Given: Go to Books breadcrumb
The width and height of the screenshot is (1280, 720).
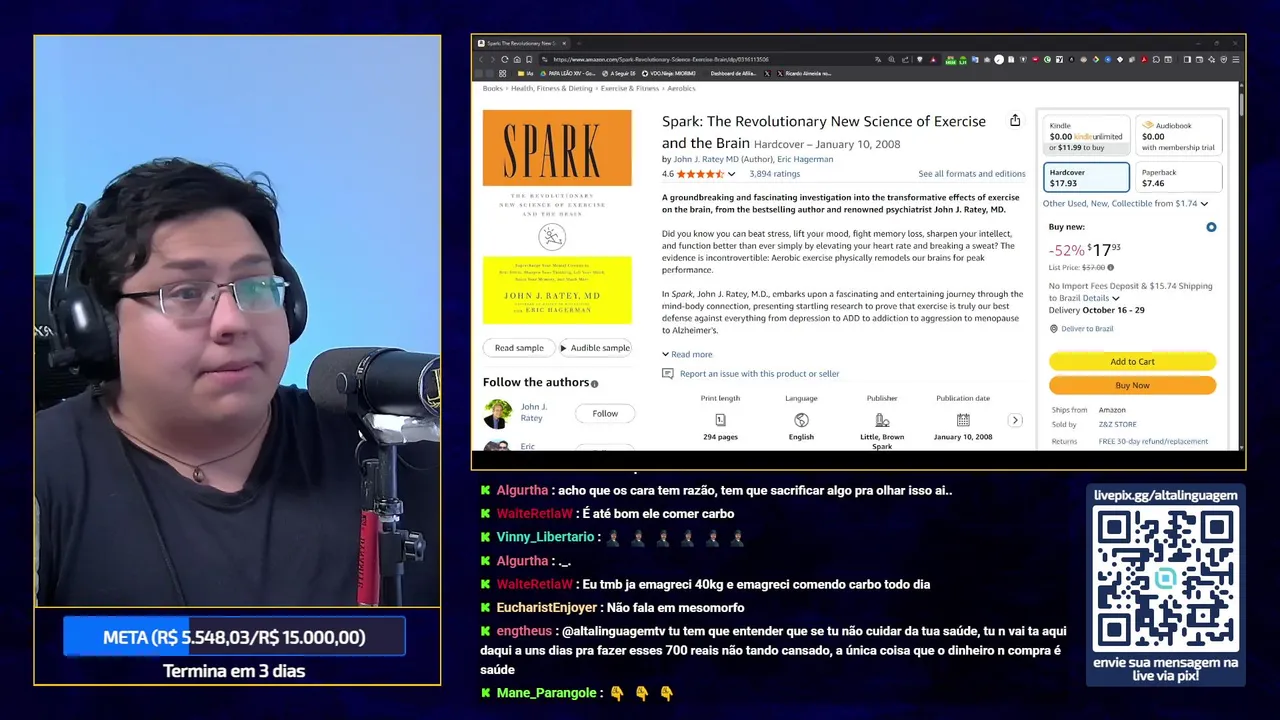Looking at the screenshot, I should tap(493, 88).
